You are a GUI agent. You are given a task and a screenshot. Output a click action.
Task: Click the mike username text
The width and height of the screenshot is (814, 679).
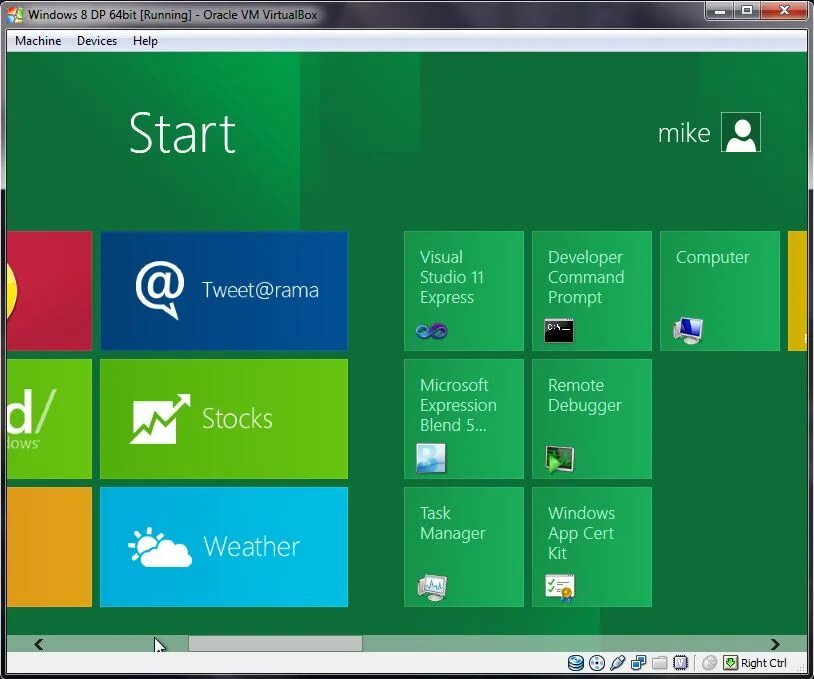(684, 133)
